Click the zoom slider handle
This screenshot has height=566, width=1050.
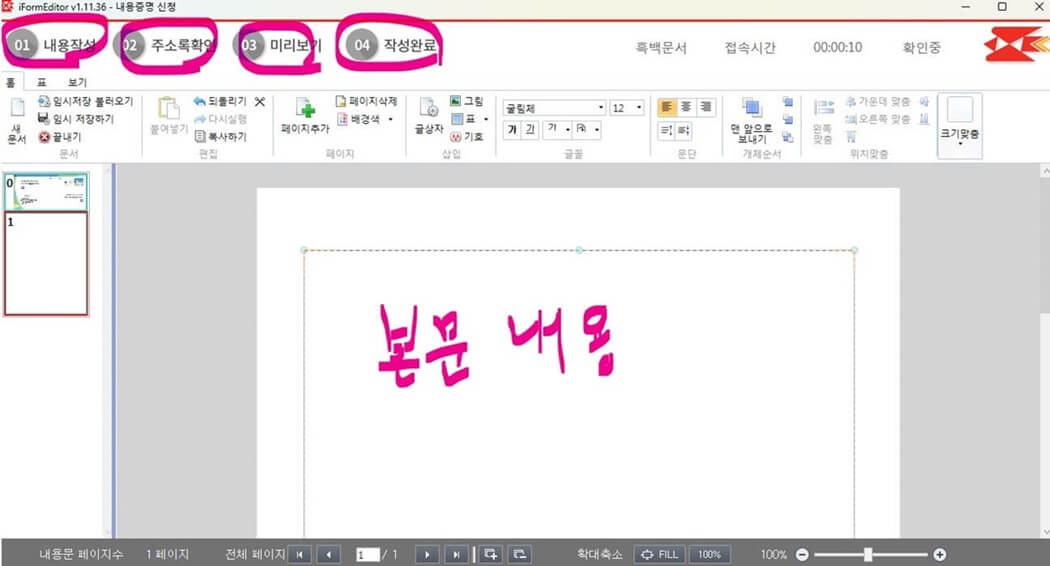[868, 555]
